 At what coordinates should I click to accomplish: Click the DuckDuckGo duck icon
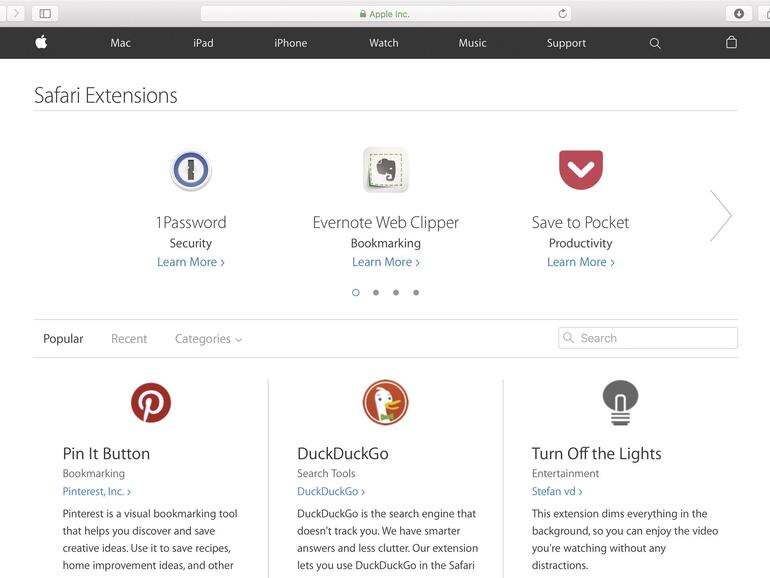[385, 402]
